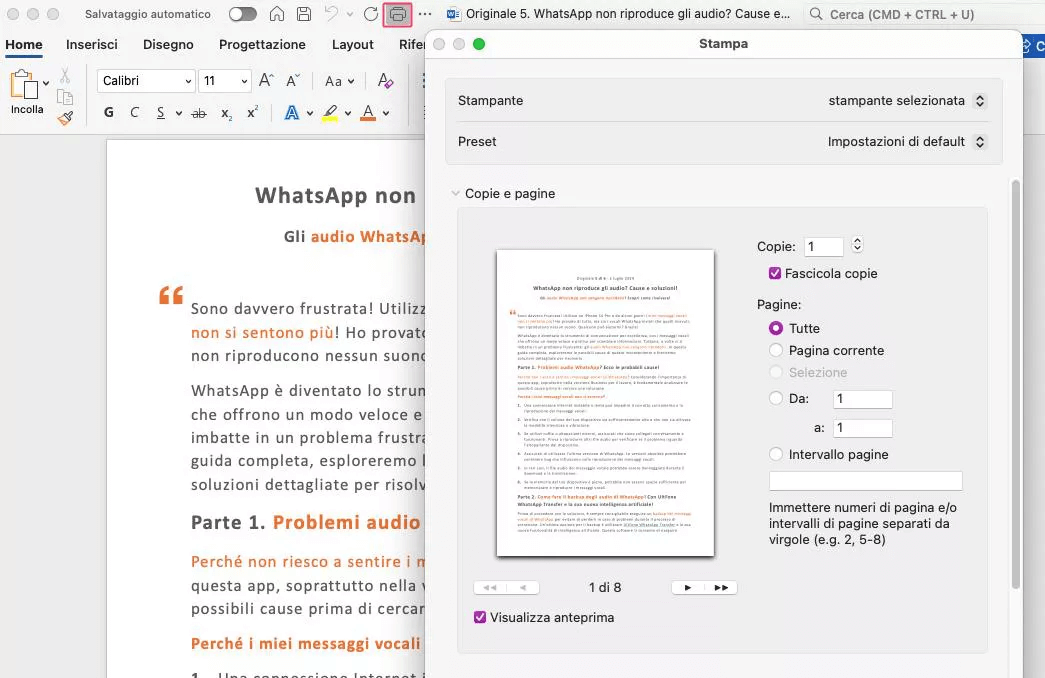This screenshot has width=1045, height=678.
Task: Go to next preview page
Action: point(688,587)
